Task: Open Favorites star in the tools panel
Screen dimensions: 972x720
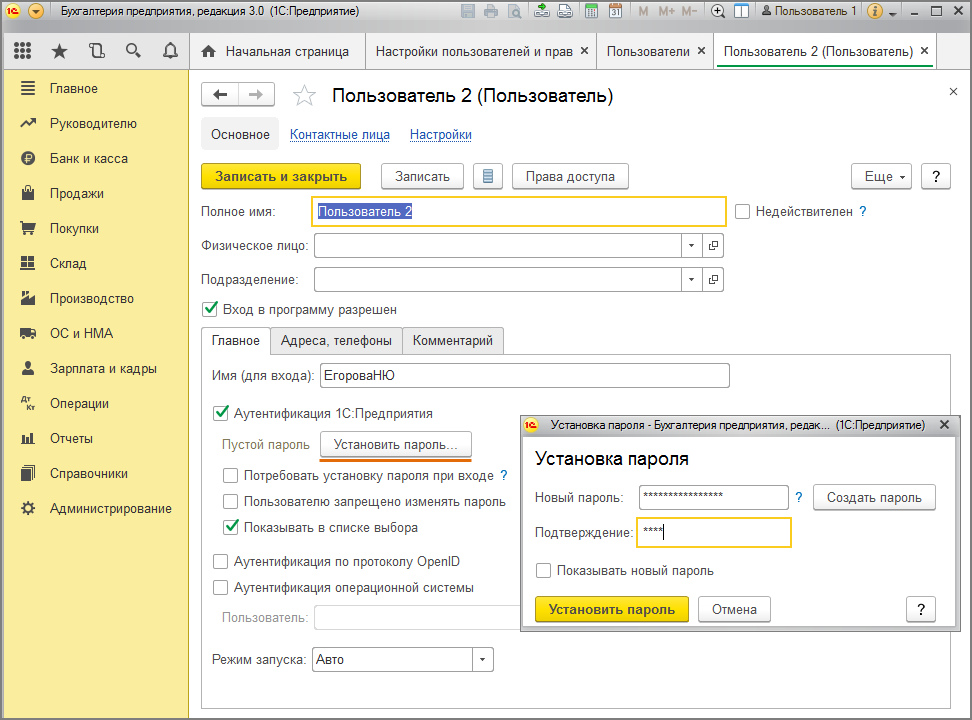Action: pyautogui.click(x=59, y=51)
